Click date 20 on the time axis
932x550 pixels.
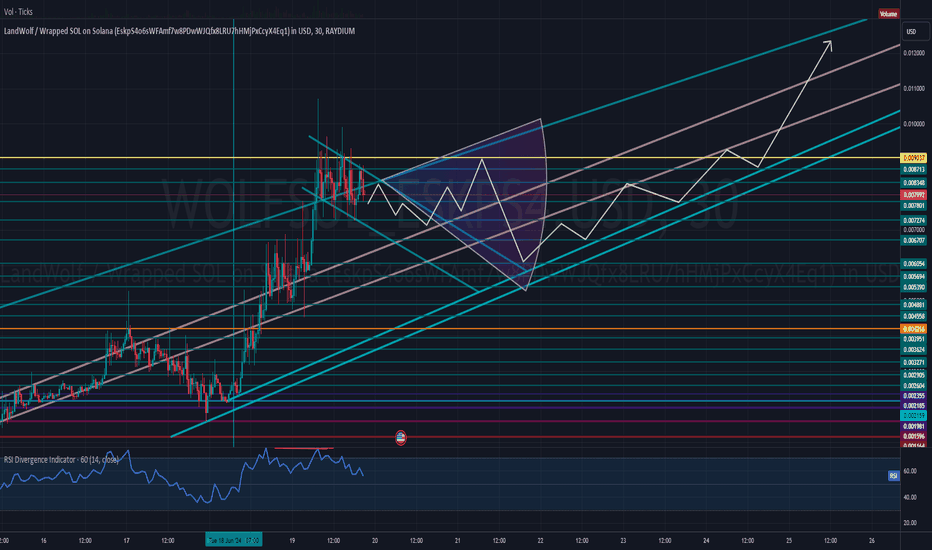pyautogui.click(x=375, y=540)
